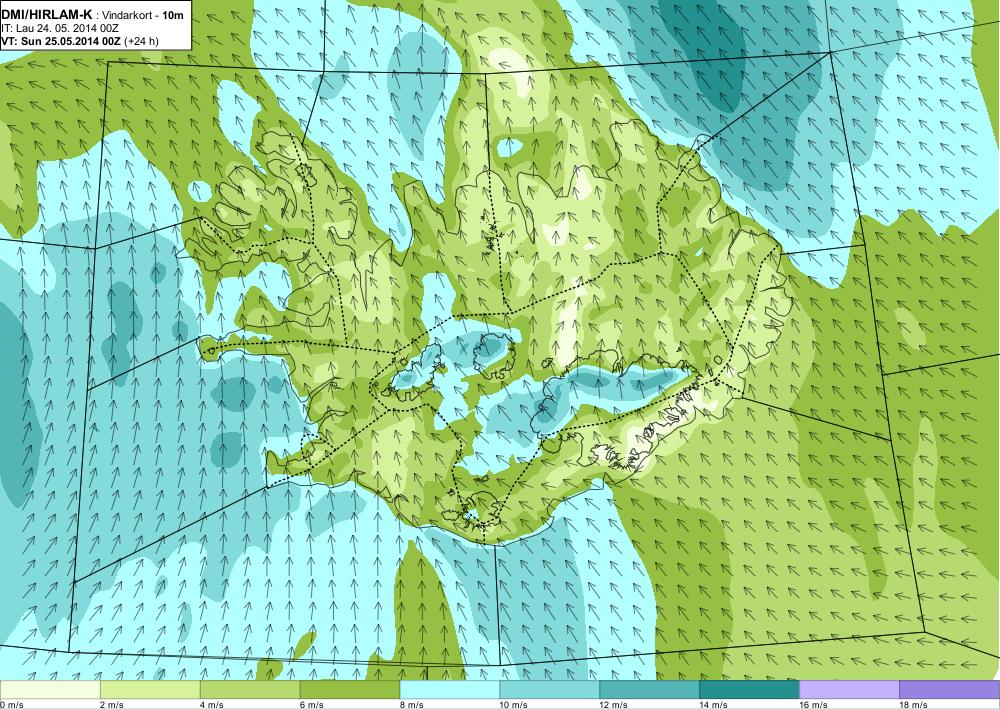Click the '12 m/s' legend label
This screenshot has width=1000, height=710.
pos(614,704)
